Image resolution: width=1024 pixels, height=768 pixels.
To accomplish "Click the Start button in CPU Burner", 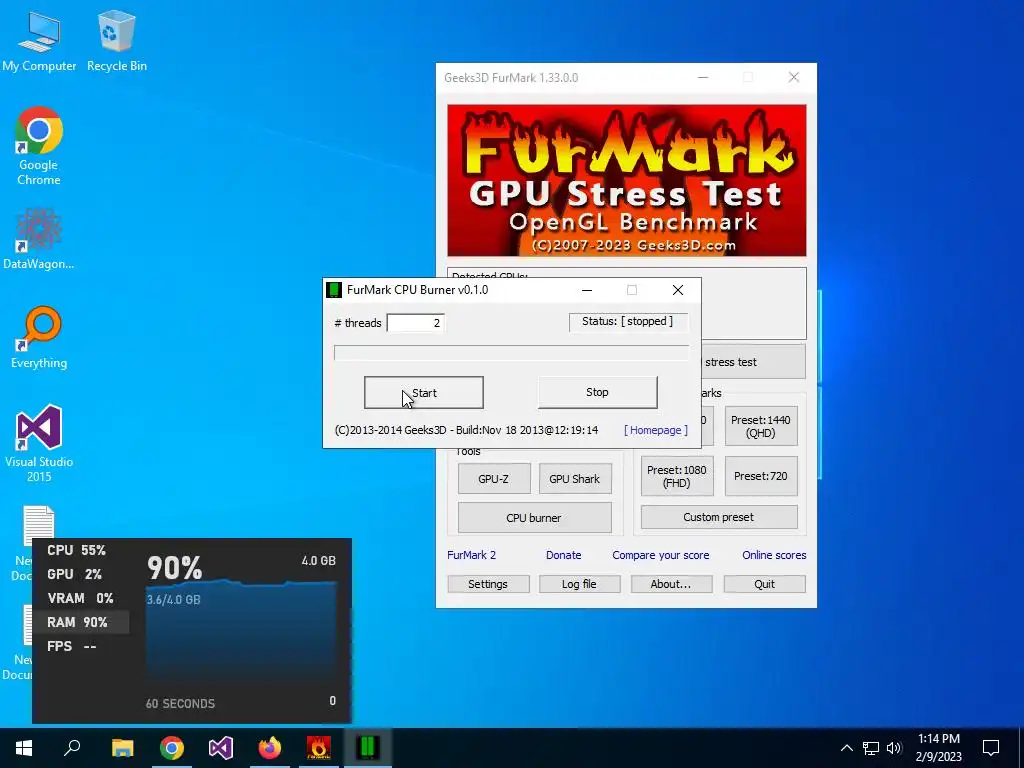I will pyautogui.click(x=424, y=392).
